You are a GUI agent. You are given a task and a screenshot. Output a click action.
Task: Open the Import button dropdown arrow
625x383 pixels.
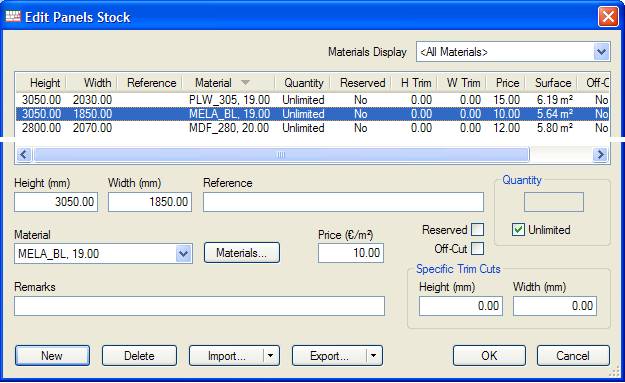pyautogui.click(x=271, y=356)
